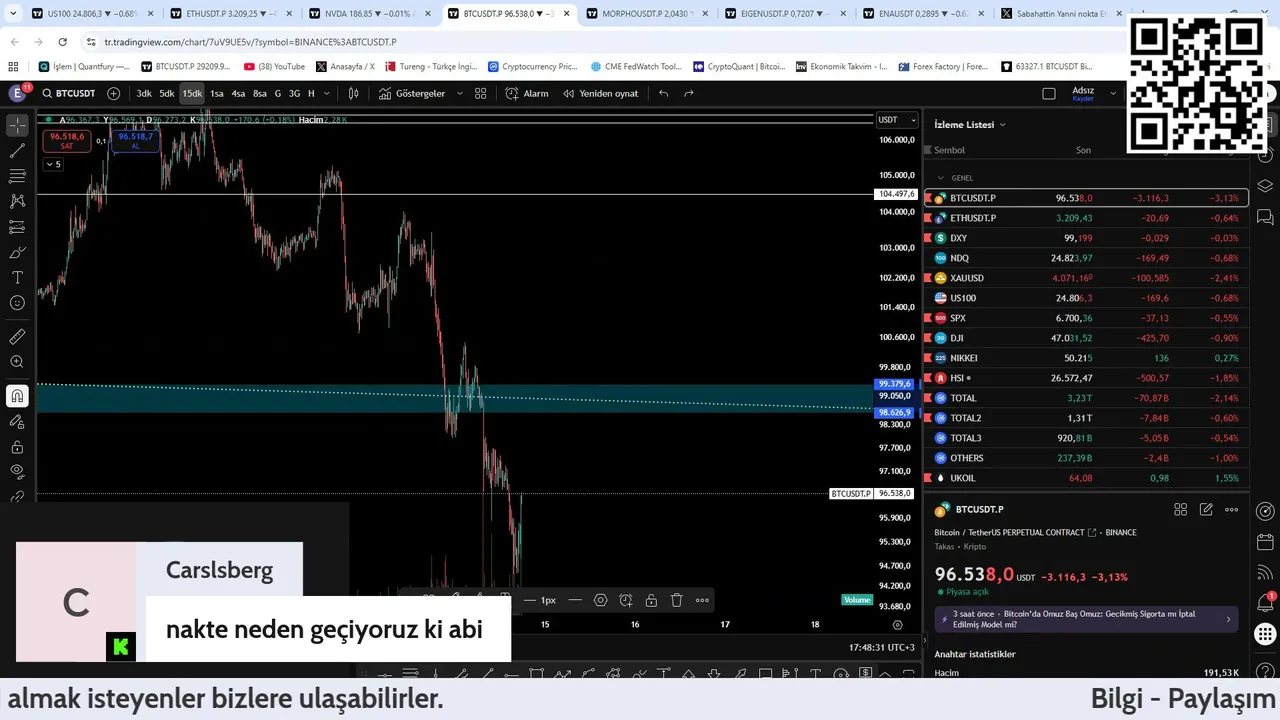Viewport: 1280px width, 720px height.
Task: Open symbol search BTCUSDT
Action: pos(67,93)
